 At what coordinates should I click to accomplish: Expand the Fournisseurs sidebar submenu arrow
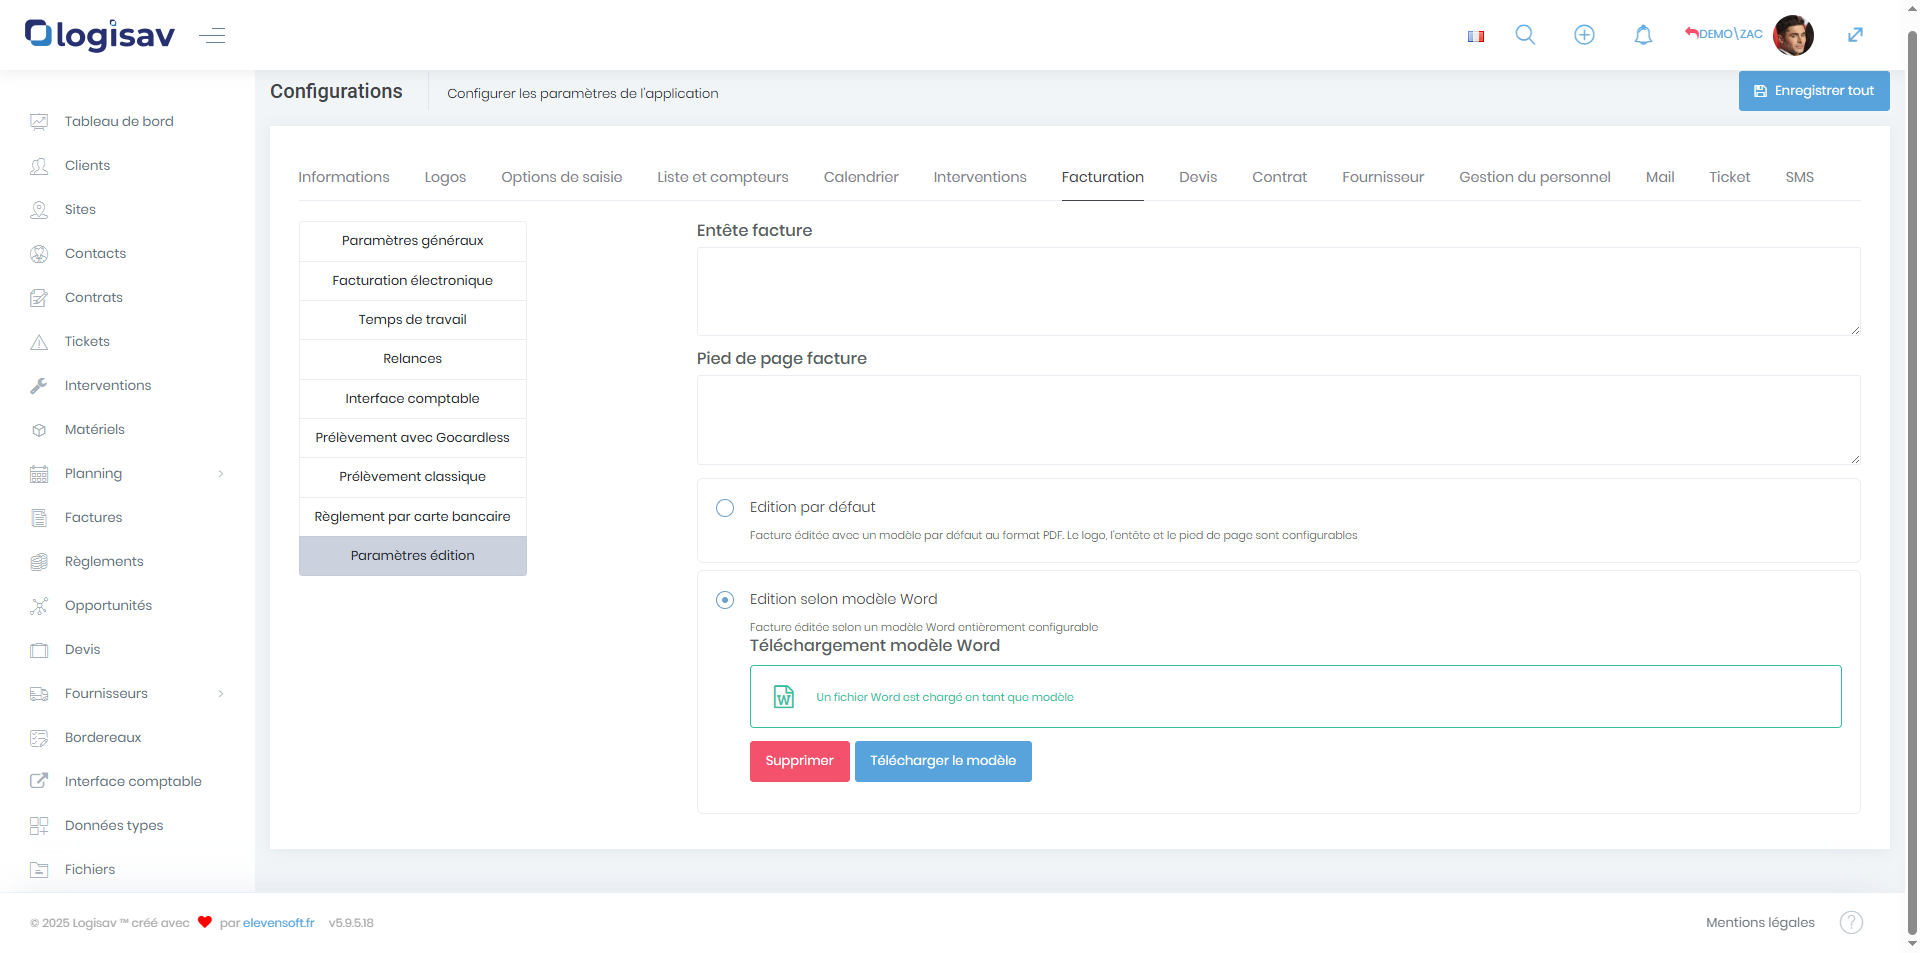tap(221, 694)
